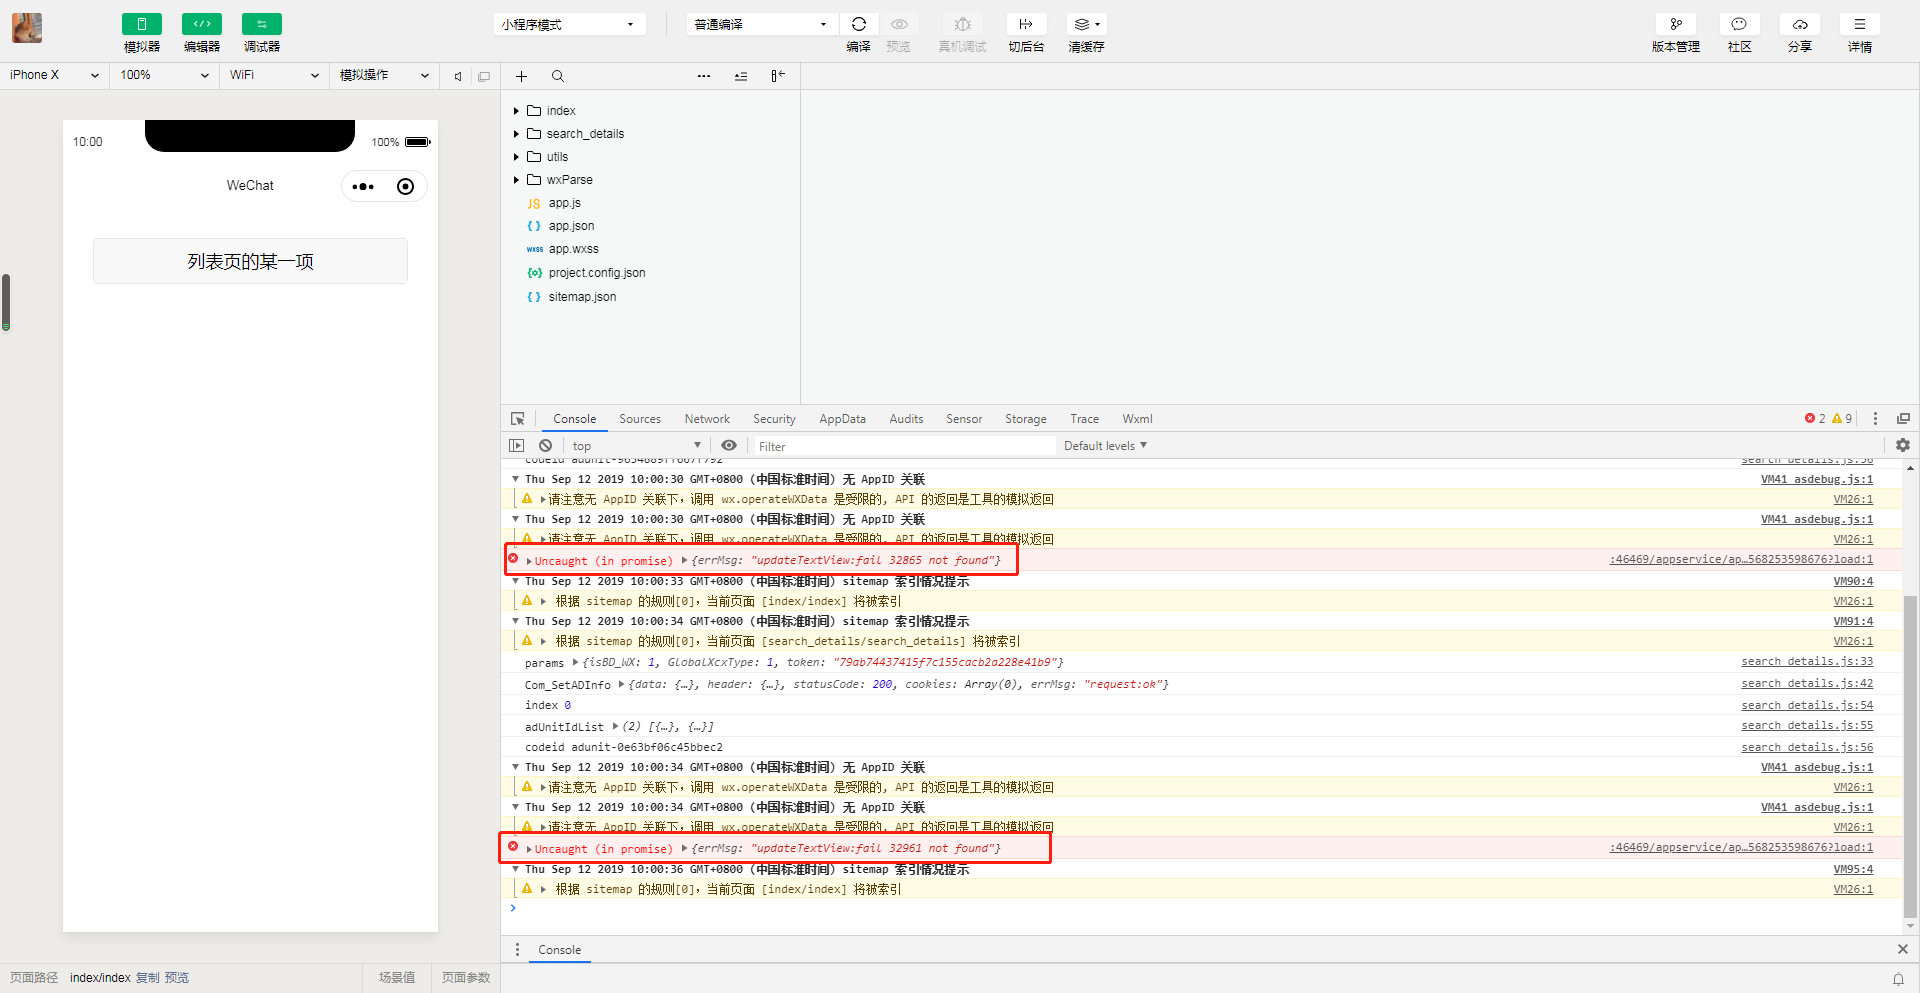This screenshot has height=993, width=1920.
Task: Open the iPhone X device dropdown
Action: [x=54, y=75]
